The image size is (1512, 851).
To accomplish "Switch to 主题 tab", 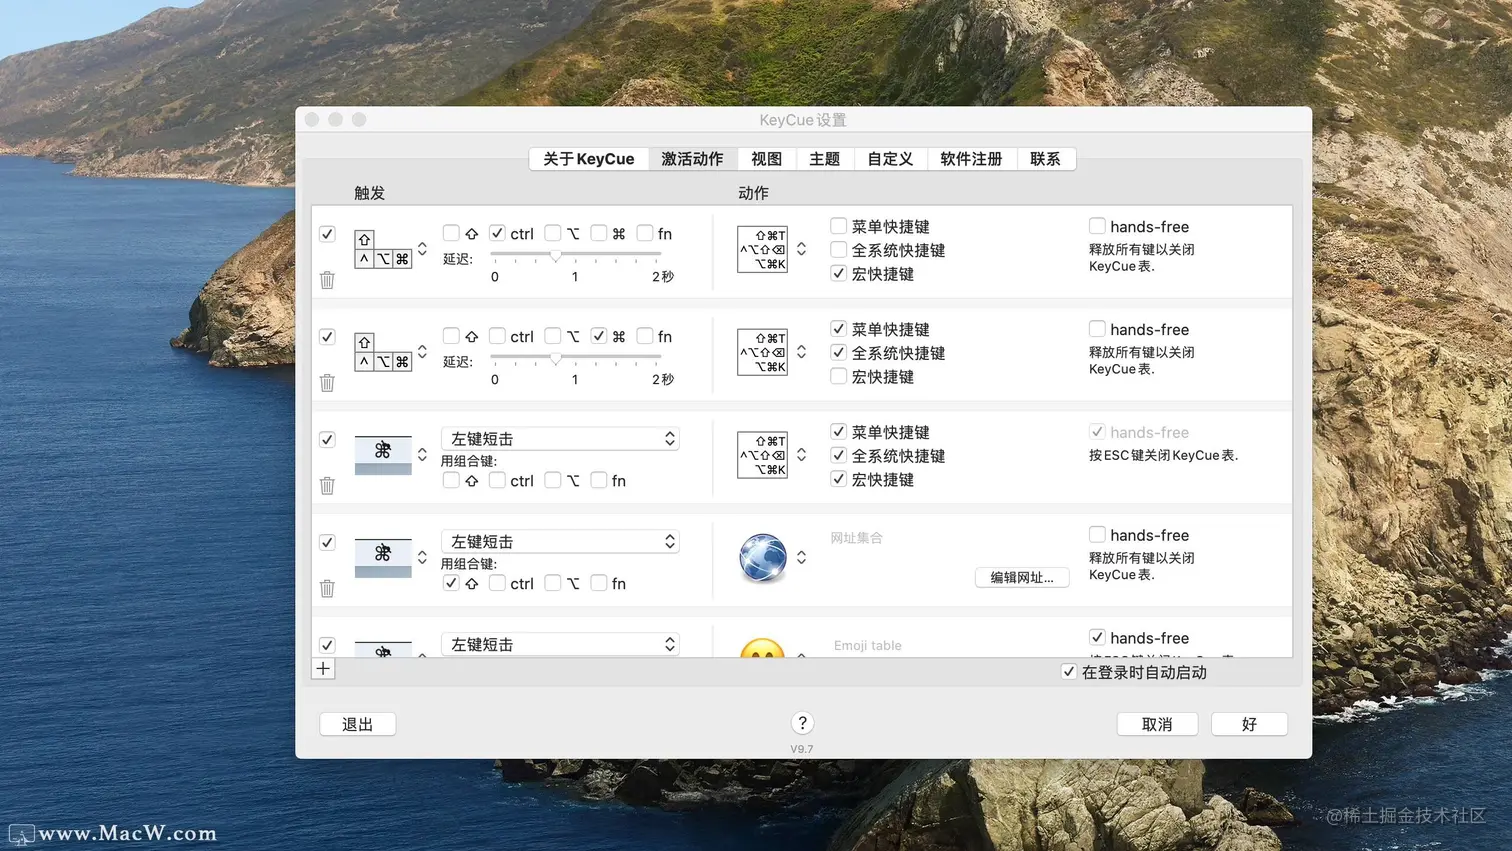I will (x=825, y=159).
